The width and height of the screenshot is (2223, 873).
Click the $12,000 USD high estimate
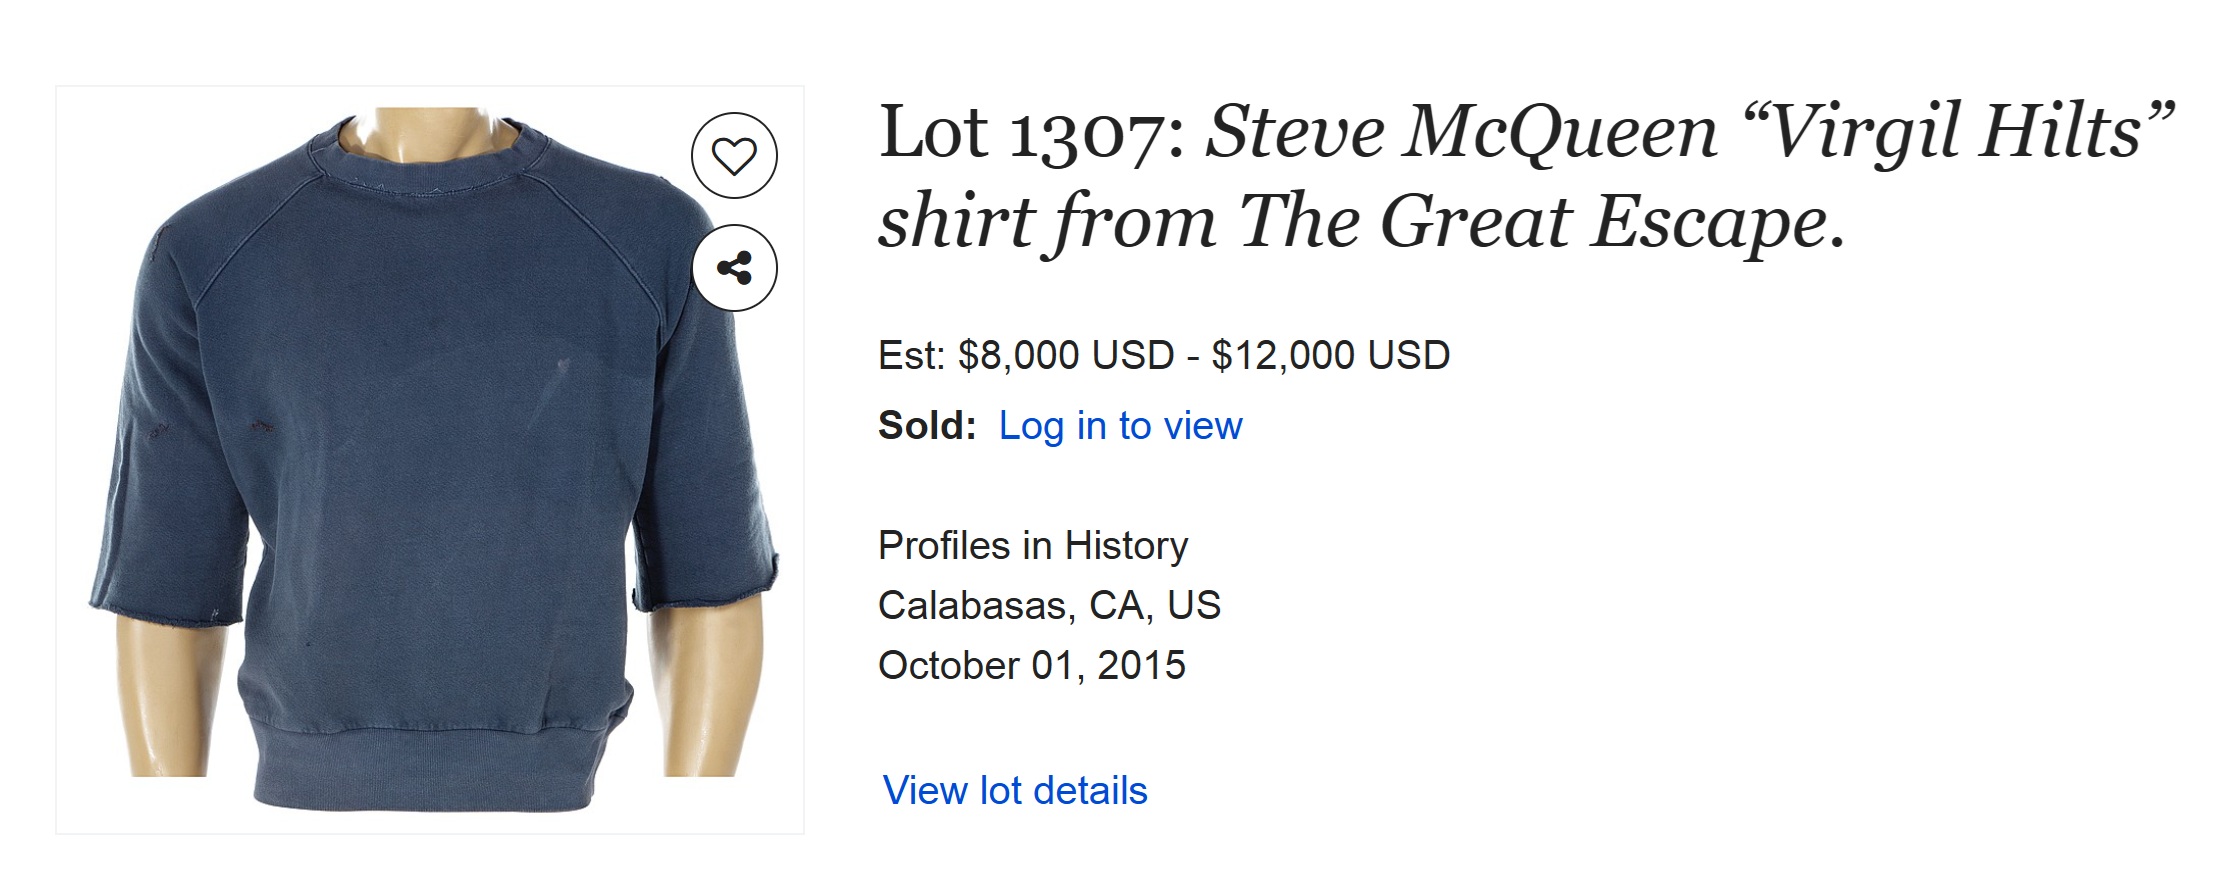point(1330,356)
